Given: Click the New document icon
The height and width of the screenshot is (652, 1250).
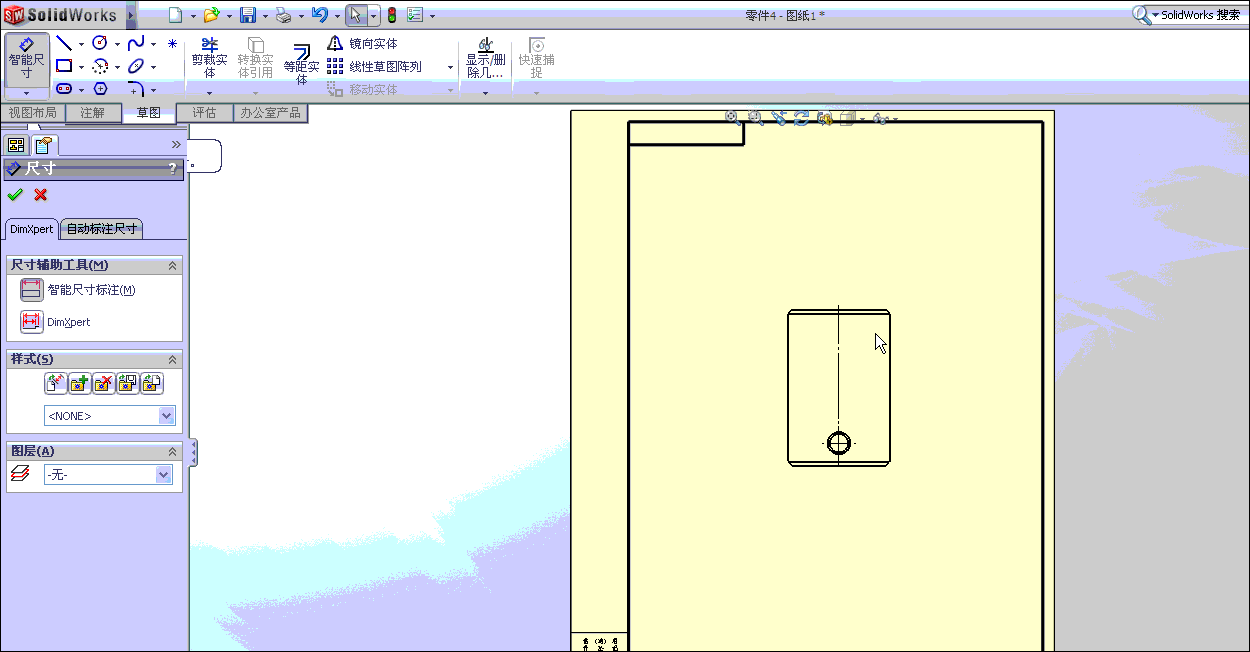Looking at the screenshot, I should [x=175, y=15].
